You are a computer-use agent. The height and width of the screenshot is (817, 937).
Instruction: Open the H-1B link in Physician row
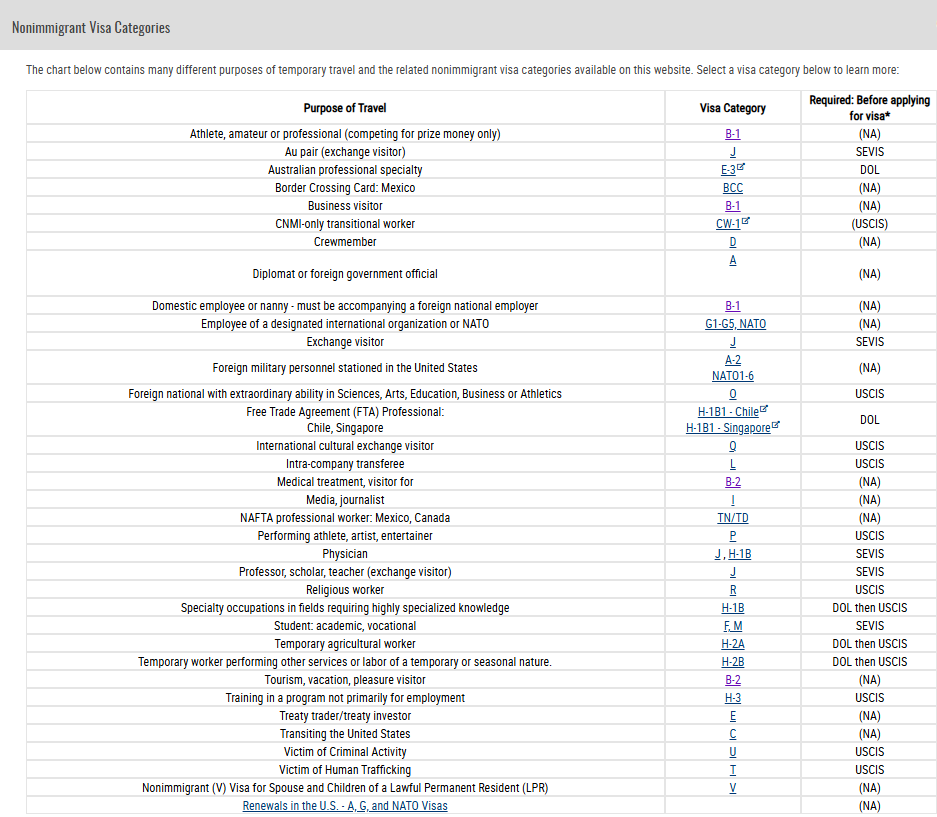739,554
